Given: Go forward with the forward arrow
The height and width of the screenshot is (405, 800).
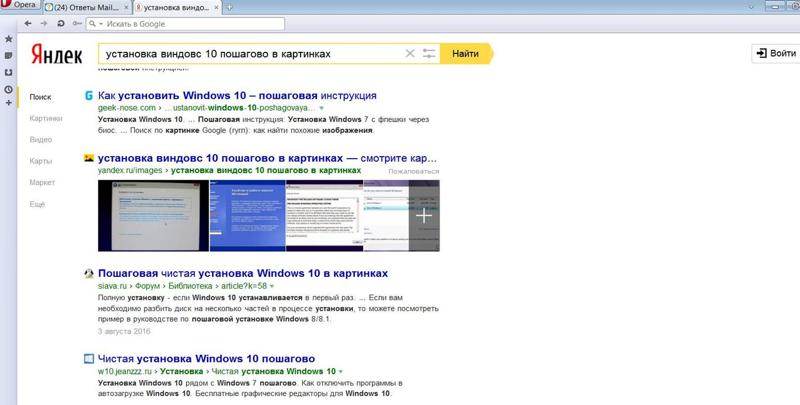Looking at the screenshot, I should [x=44, y=23].
